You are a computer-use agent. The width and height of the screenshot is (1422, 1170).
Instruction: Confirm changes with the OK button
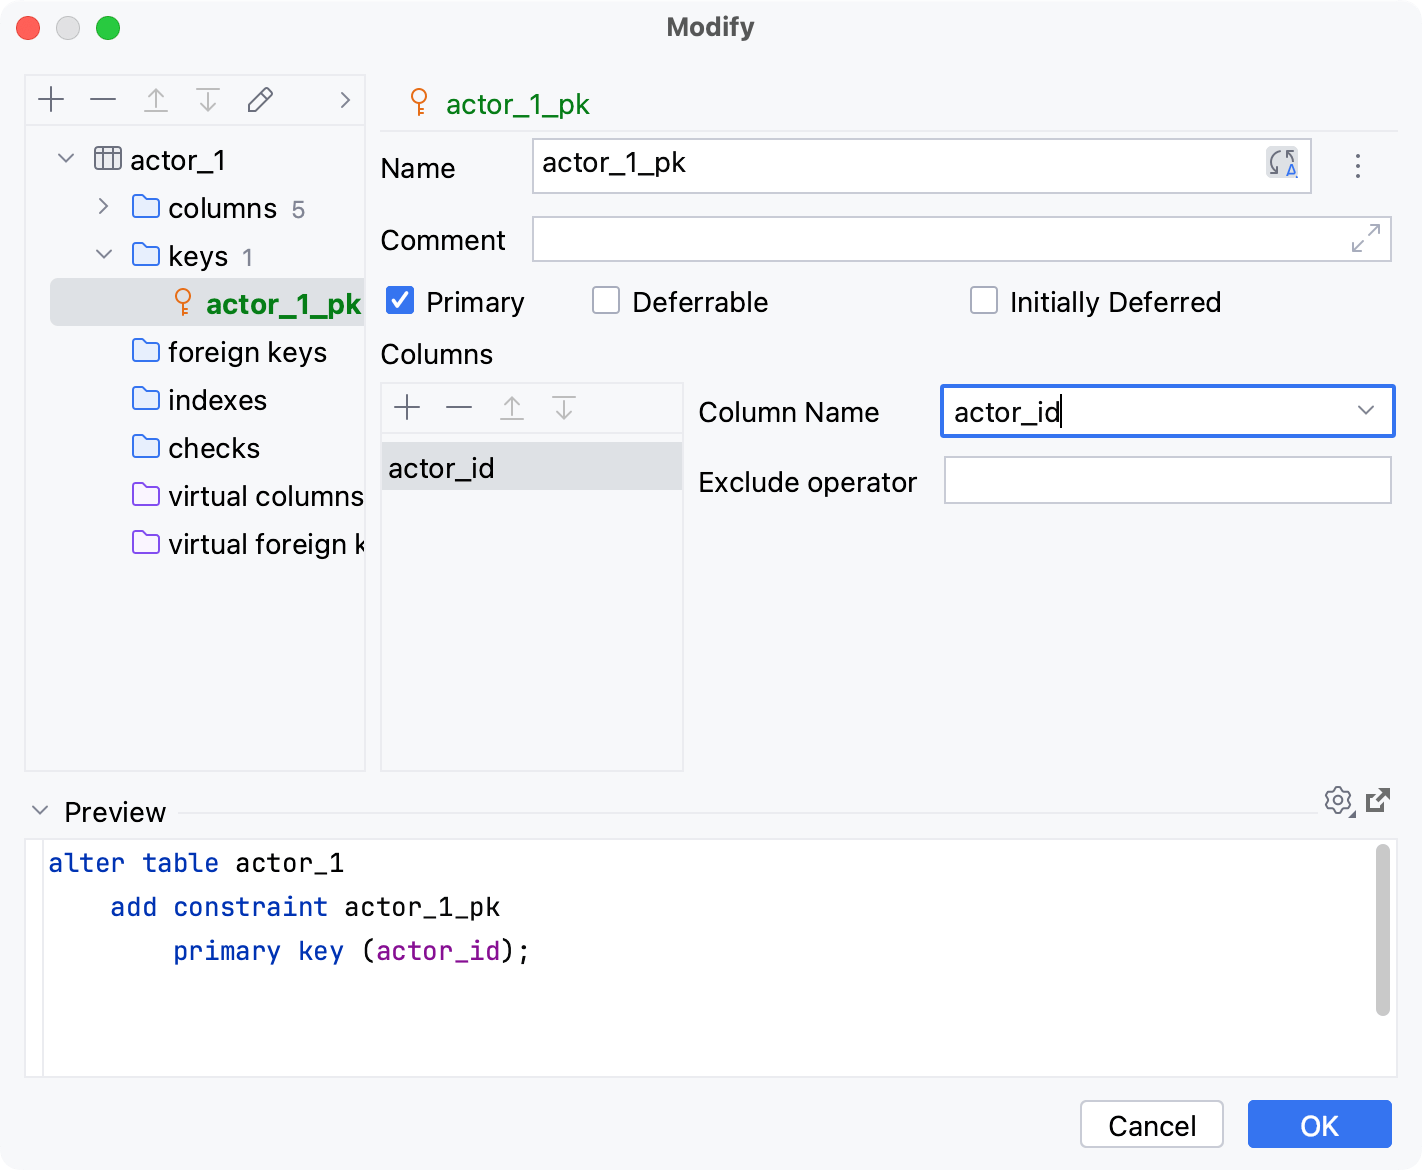pos(1319,1124)
